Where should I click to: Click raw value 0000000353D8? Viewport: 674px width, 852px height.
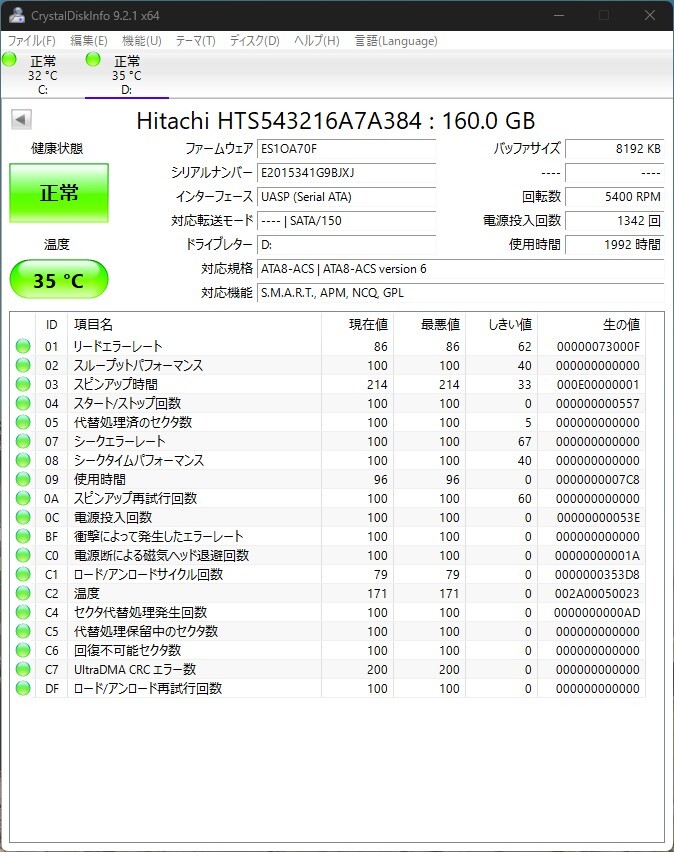click(x=597, y=575)
